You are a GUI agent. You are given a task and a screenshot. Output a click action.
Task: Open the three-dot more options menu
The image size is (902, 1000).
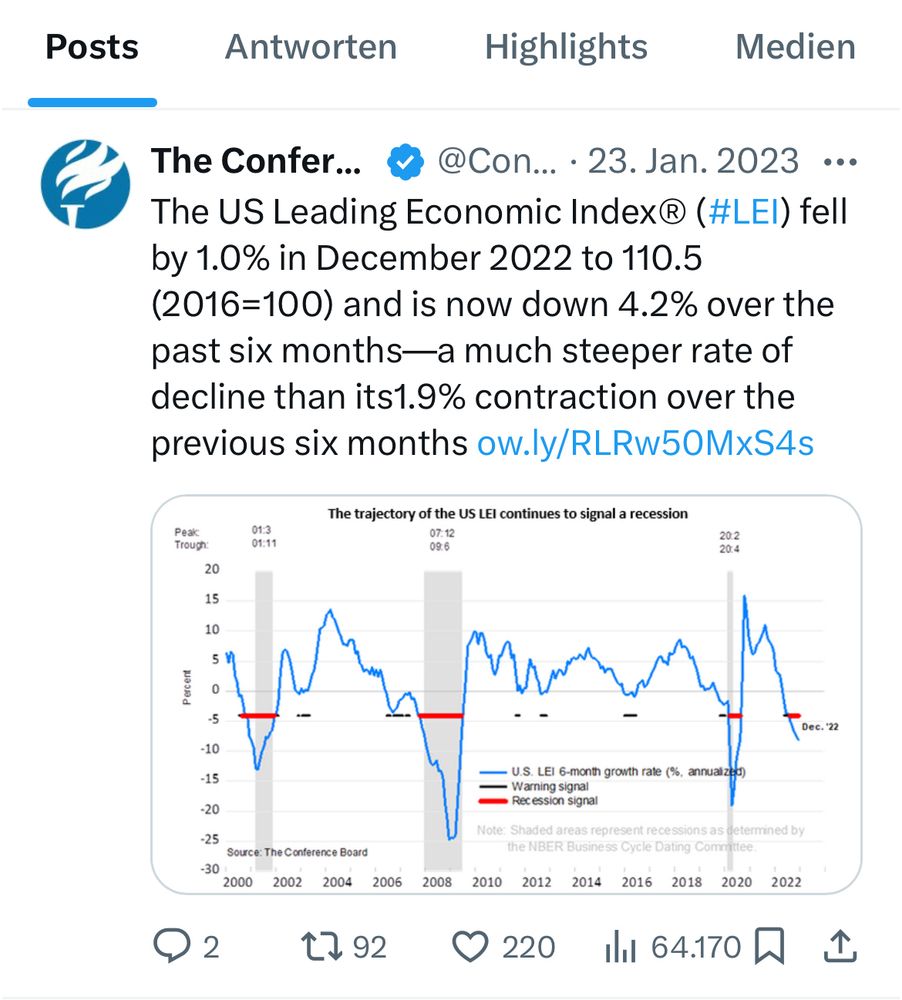click(x=838, y=161)
